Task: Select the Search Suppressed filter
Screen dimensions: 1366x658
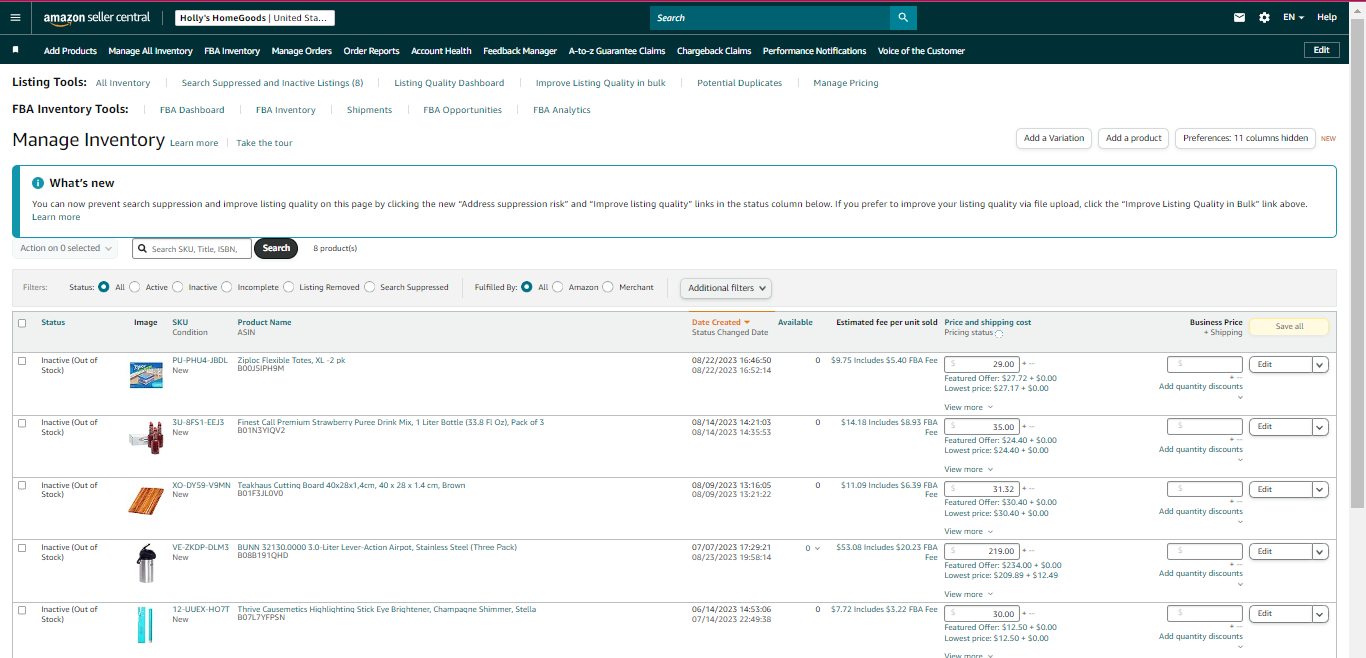Action: [370, 287]
